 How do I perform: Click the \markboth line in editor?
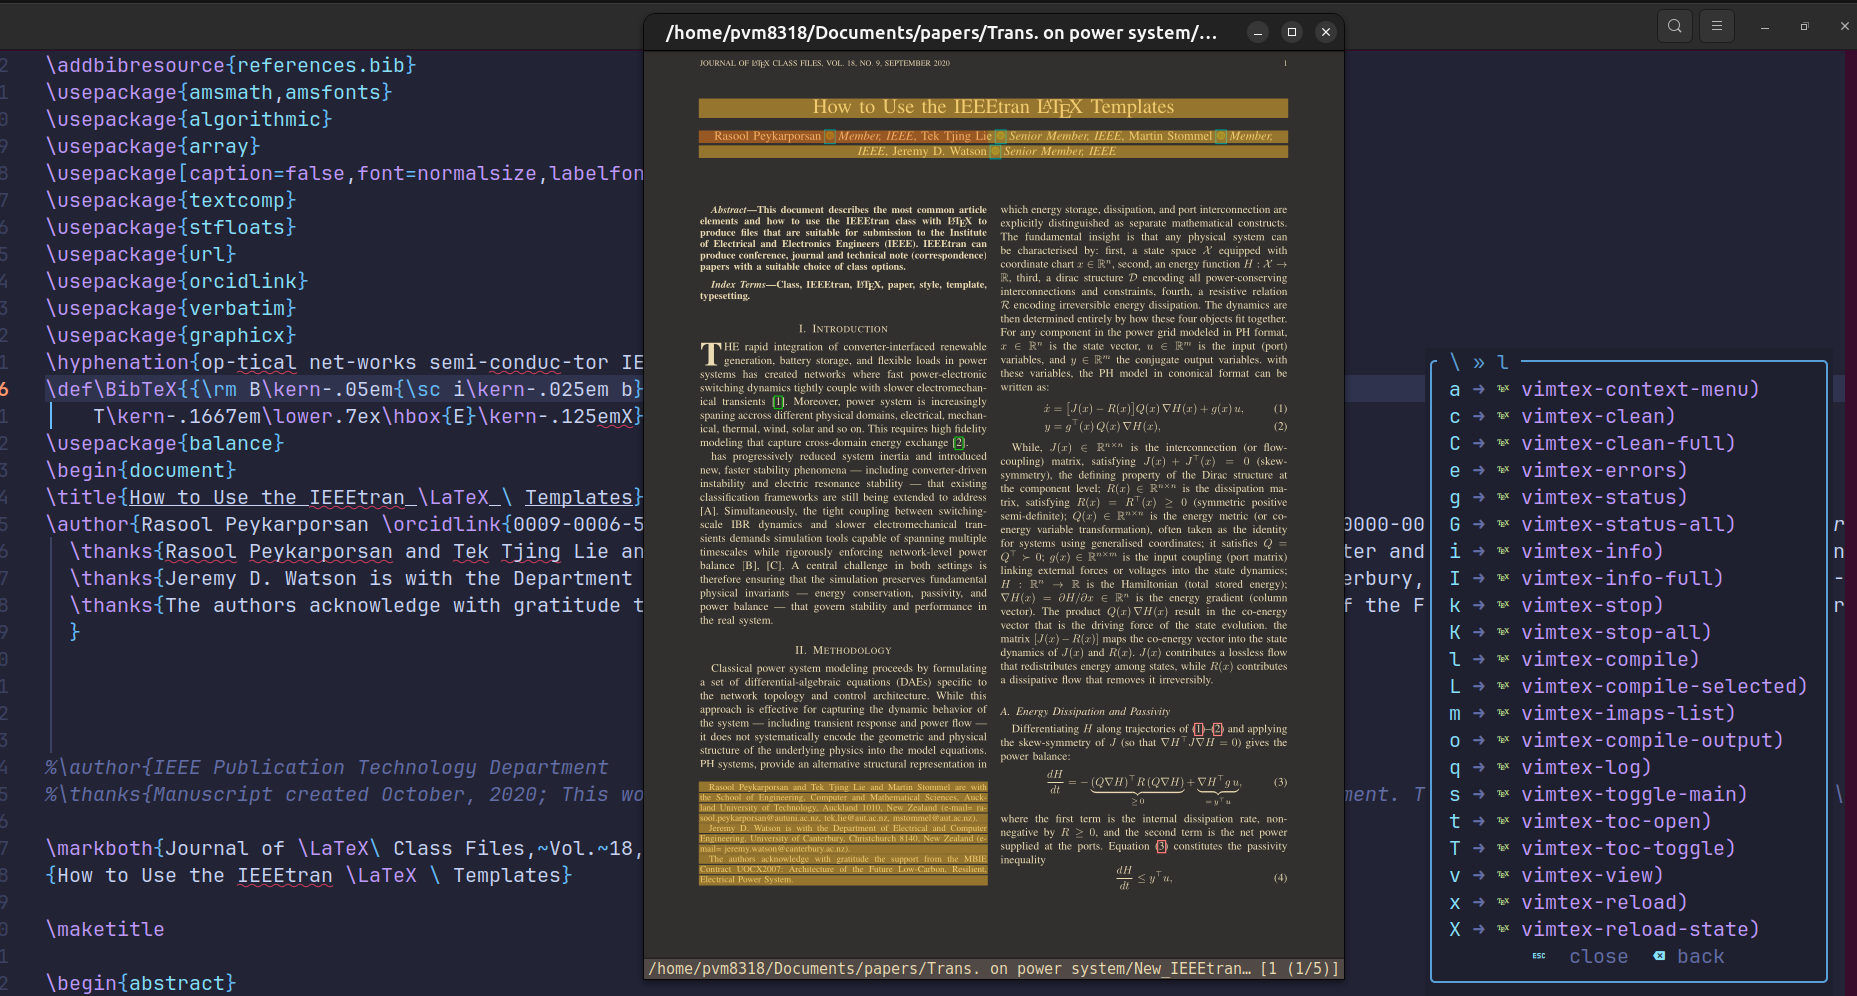(344, 848)
